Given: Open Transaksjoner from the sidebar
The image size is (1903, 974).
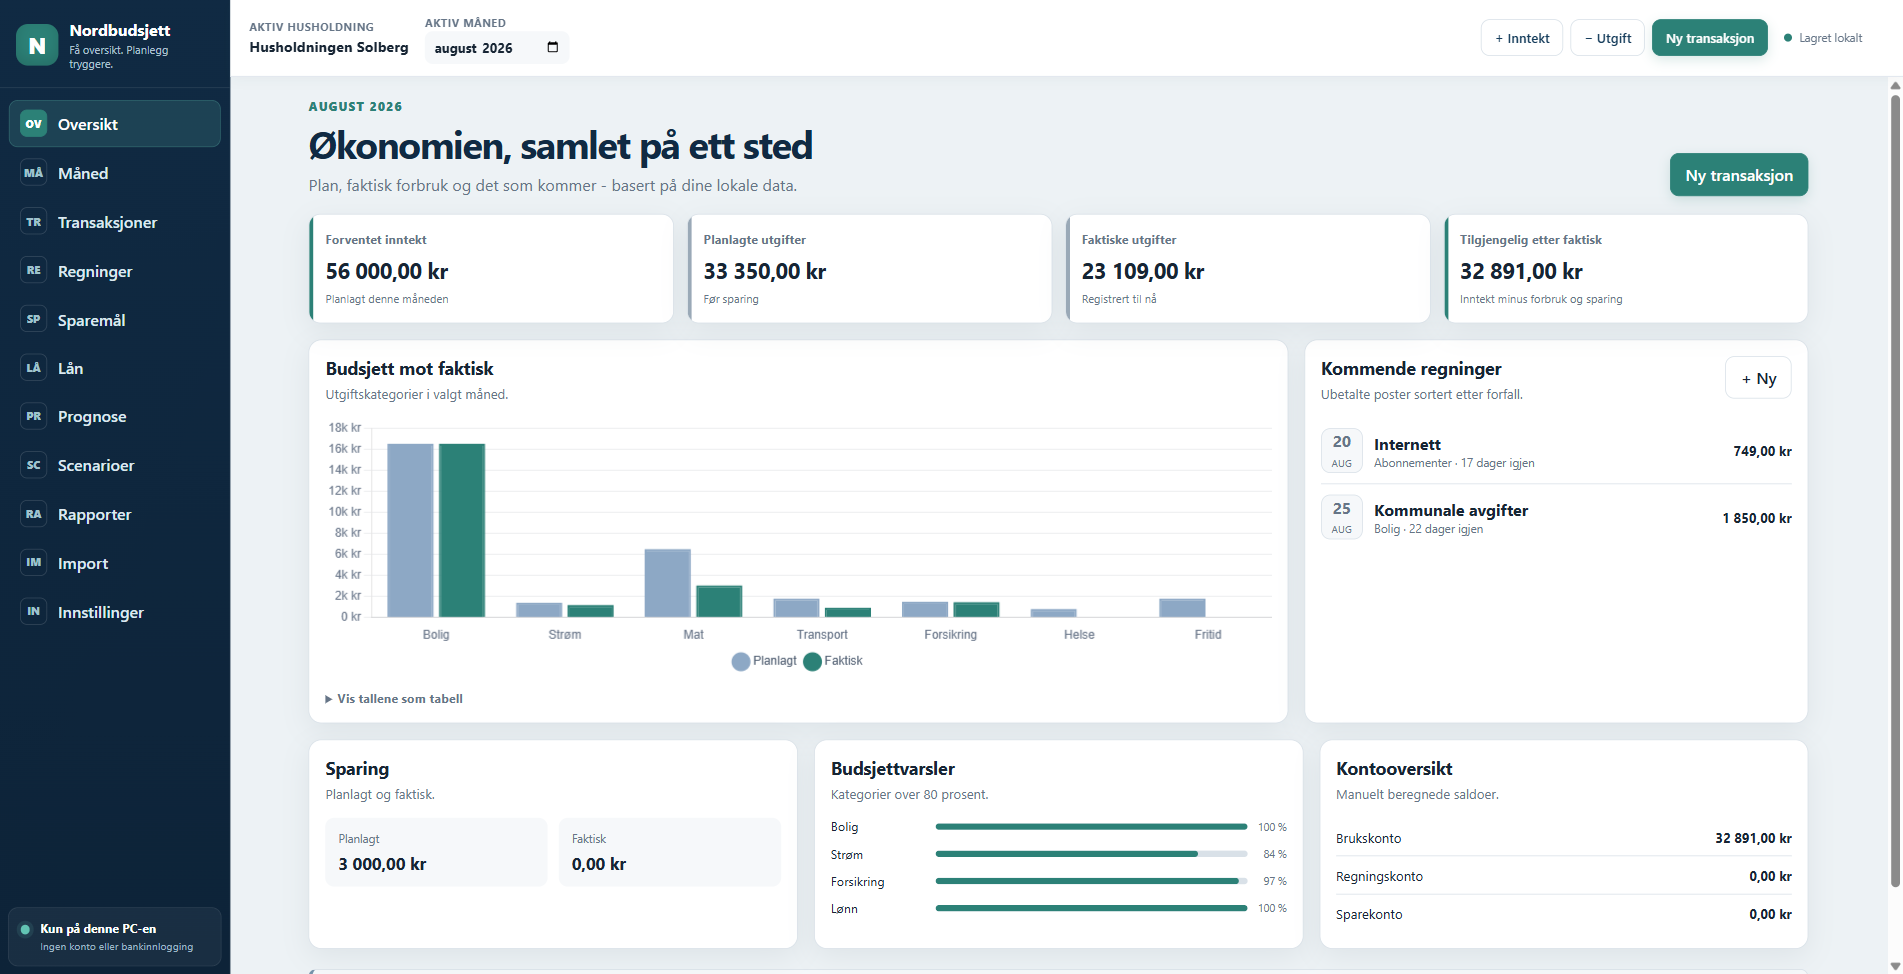Looking at the screenshot, I should pyautogui.click(x=115, y=222).
